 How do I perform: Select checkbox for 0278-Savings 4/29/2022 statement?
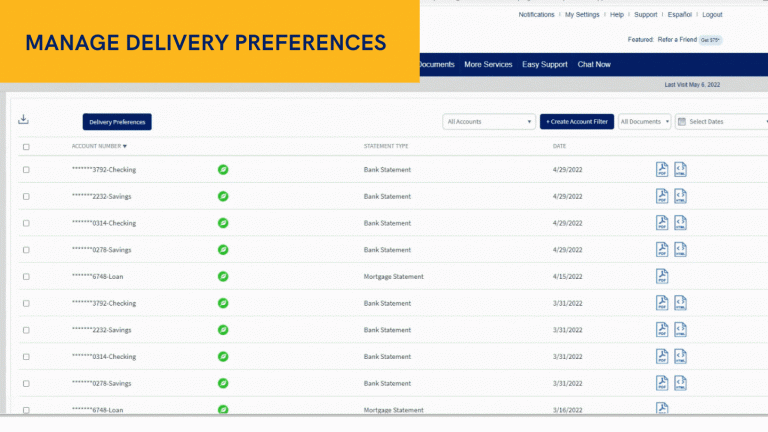click(x=26, y=250)
